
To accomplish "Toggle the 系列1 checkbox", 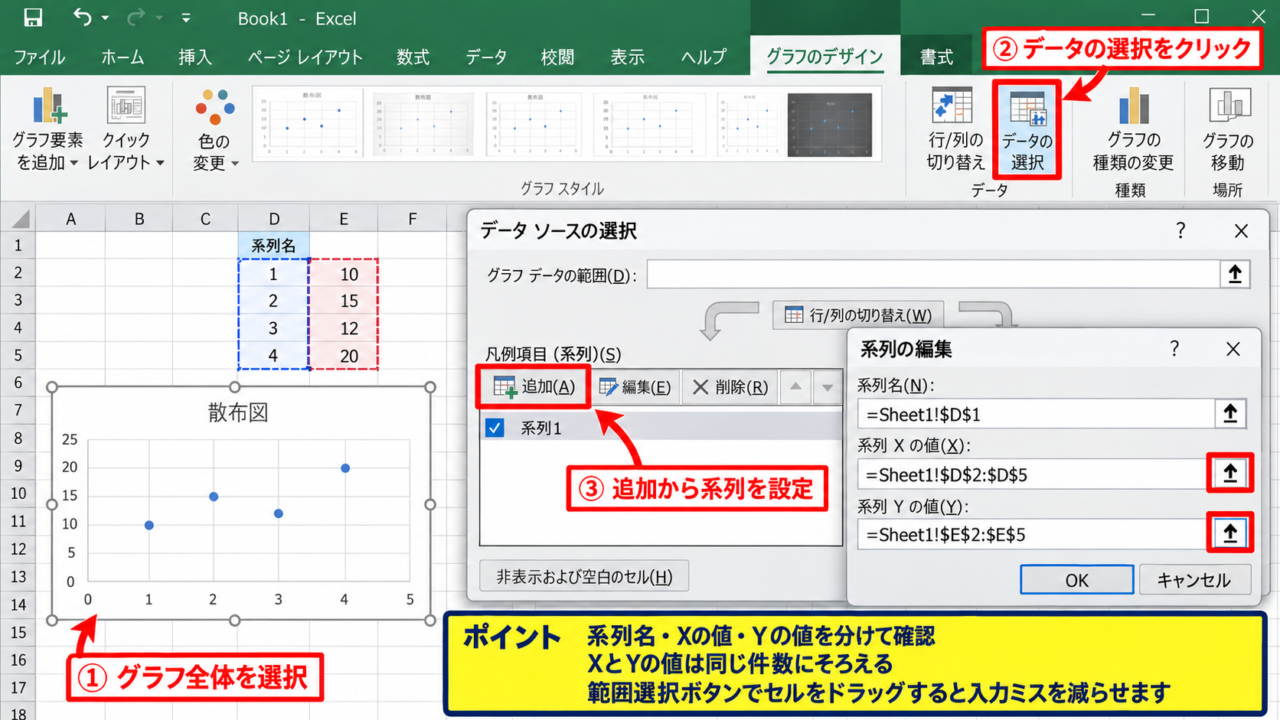I will point(495,428).
